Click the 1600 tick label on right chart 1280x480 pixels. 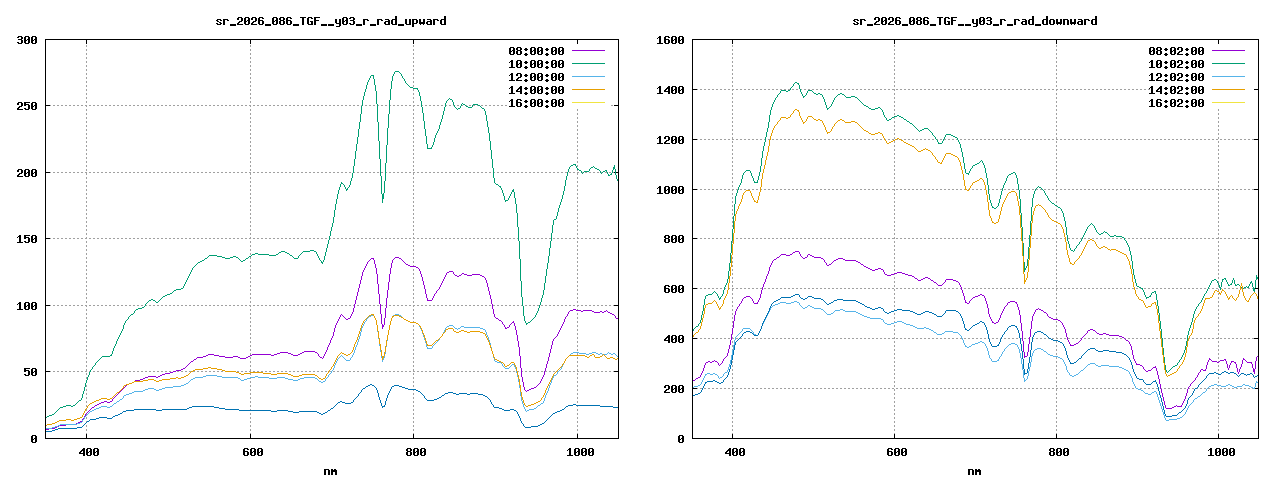[670, 40]
